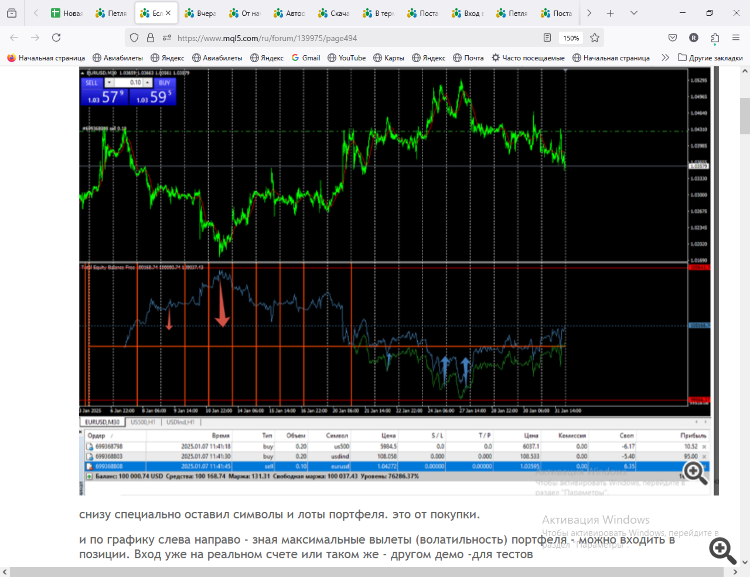Open the tracking protection shield icon
This screenshot has height=577, width=750.
coord(134,38)
